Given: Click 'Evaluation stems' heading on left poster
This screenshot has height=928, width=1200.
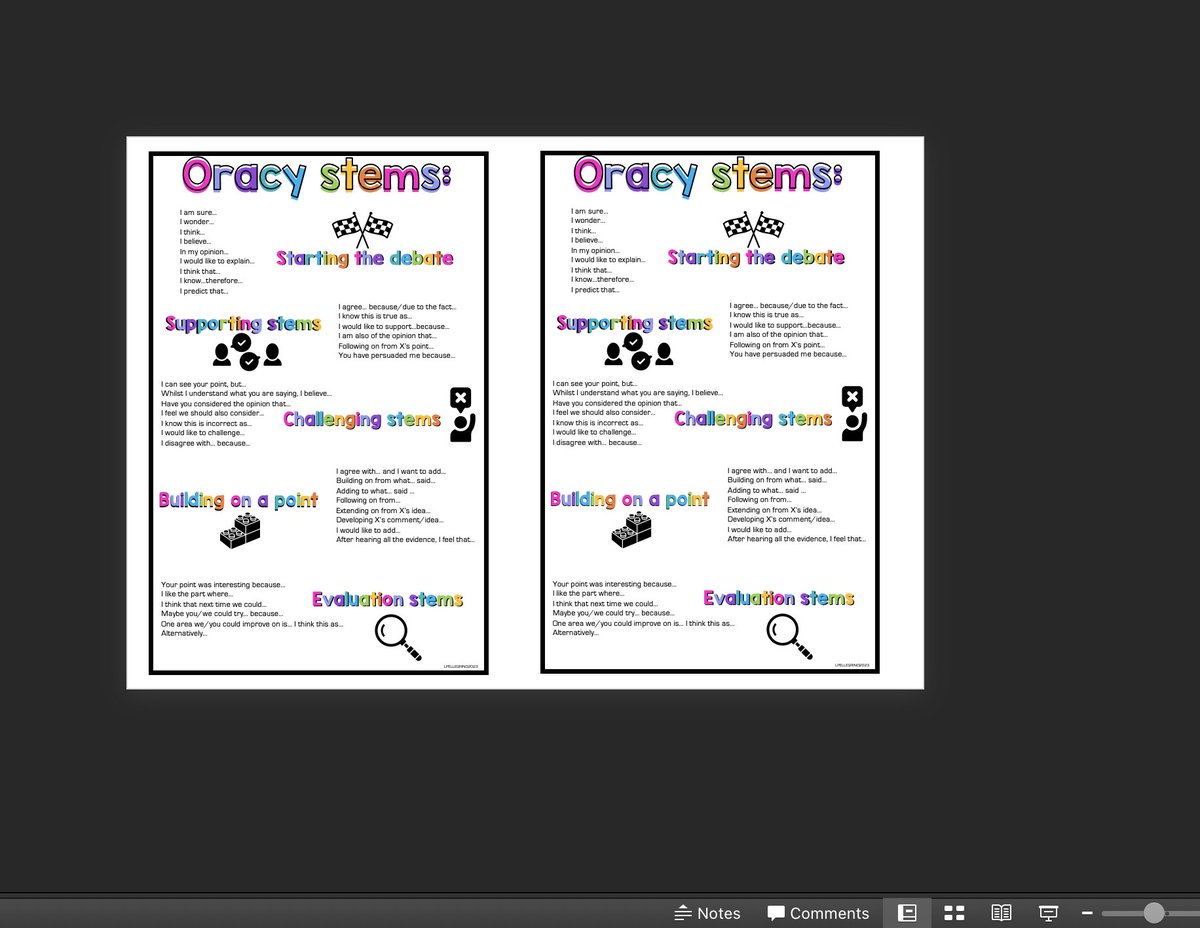Looking at the screenshot, I should (x=387, y=600).
